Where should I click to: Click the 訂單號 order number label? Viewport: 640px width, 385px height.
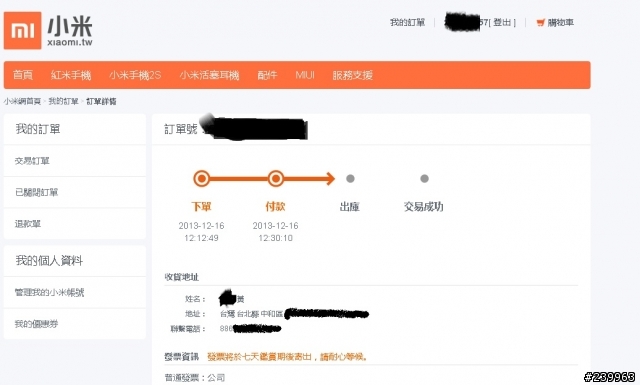pyautogui.click(x=181, y=129)
